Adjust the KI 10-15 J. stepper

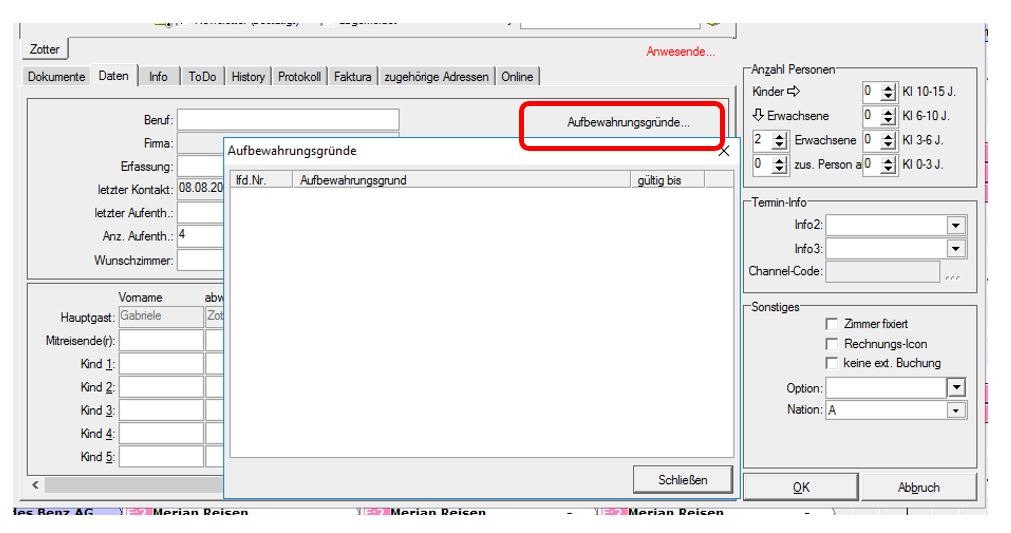[888, 92]
